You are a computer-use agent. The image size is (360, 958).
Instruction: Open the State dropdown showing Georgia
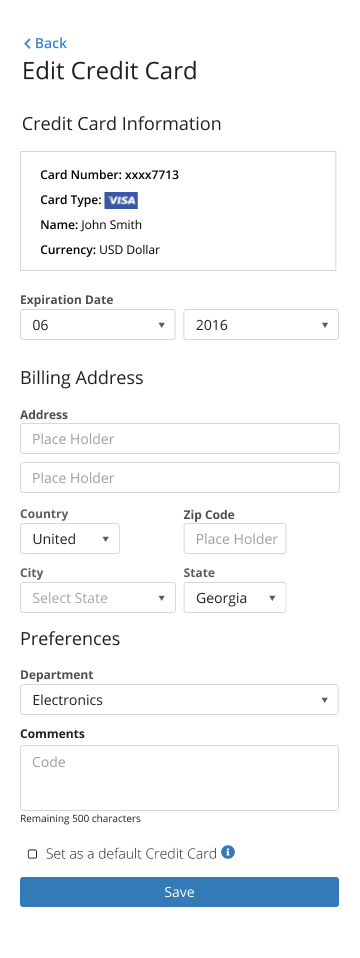(235, 598)
